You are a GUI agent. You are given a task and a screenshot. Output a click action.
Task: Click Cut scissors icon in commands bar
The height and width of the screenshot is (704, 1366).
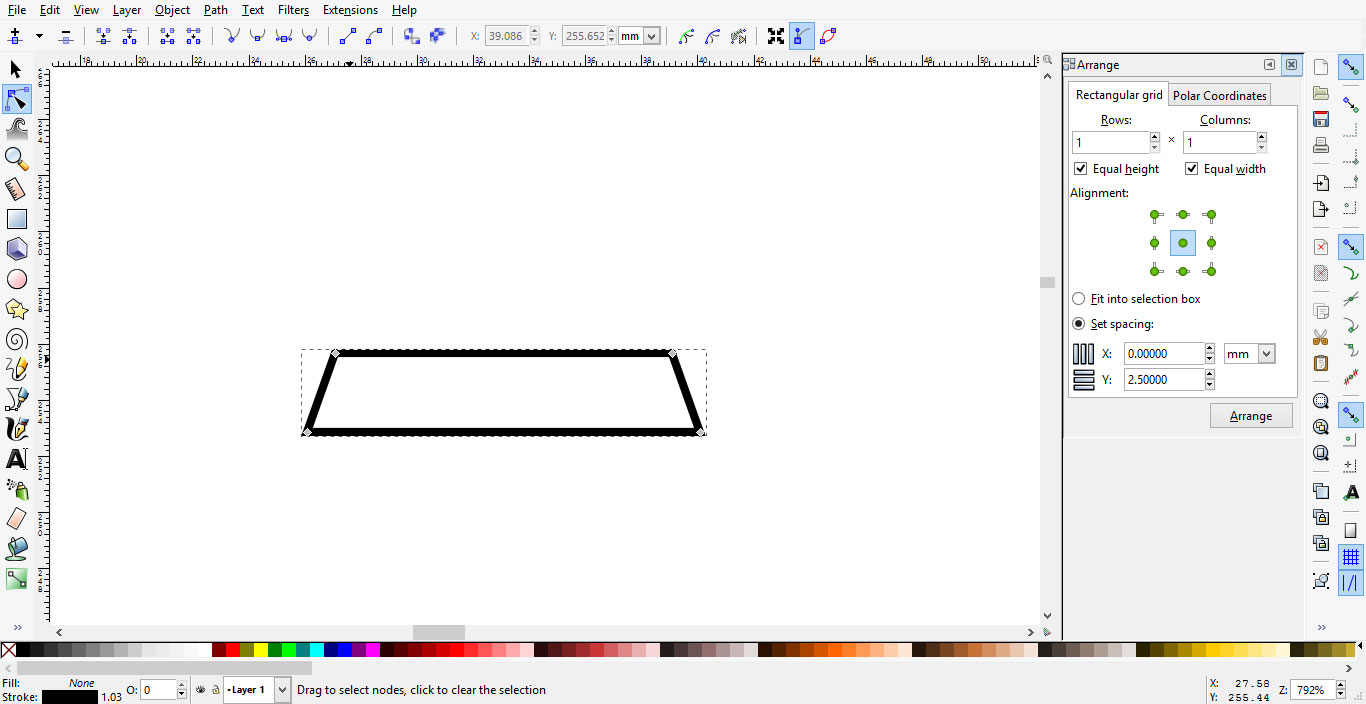pos(1321,337)
